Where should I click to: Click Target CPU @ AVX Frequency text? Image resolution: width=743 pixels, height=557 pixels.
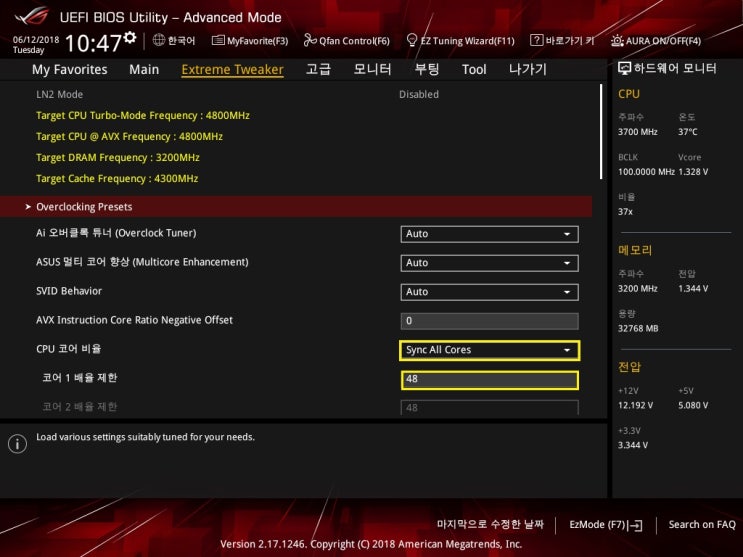(129, 137)
